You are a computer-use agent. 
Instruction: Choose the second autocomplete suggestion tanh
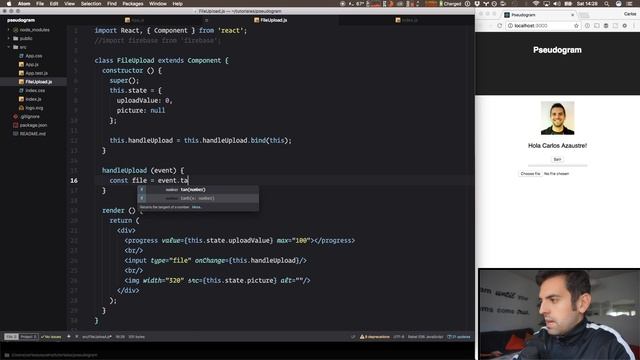pyautogui.click(x=198, y=198)
